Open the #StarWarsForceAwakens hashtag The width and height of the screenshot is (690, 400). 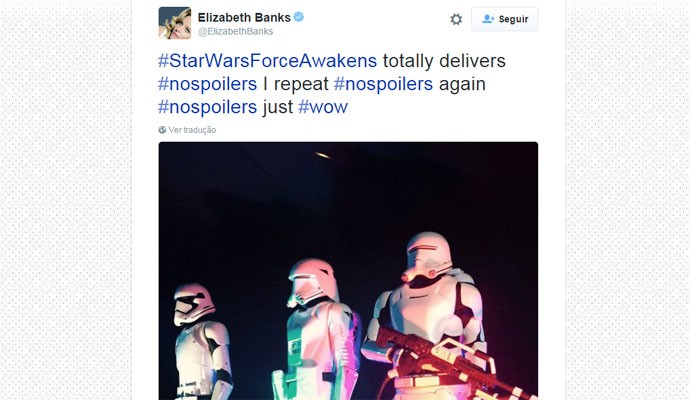pos(268,61)
